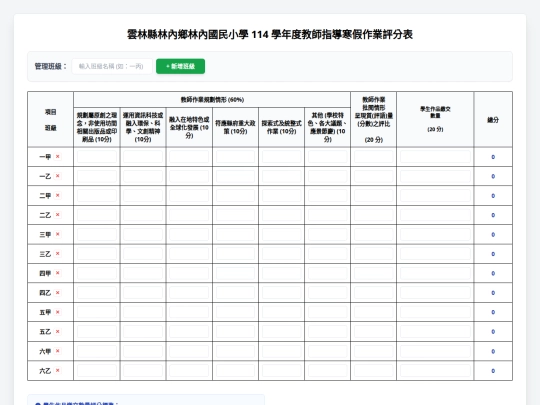Image resolution: width=540 pixels, height=405 pixels.
Task: Click the red X beside 三甲
Action: tap(58, 234)
